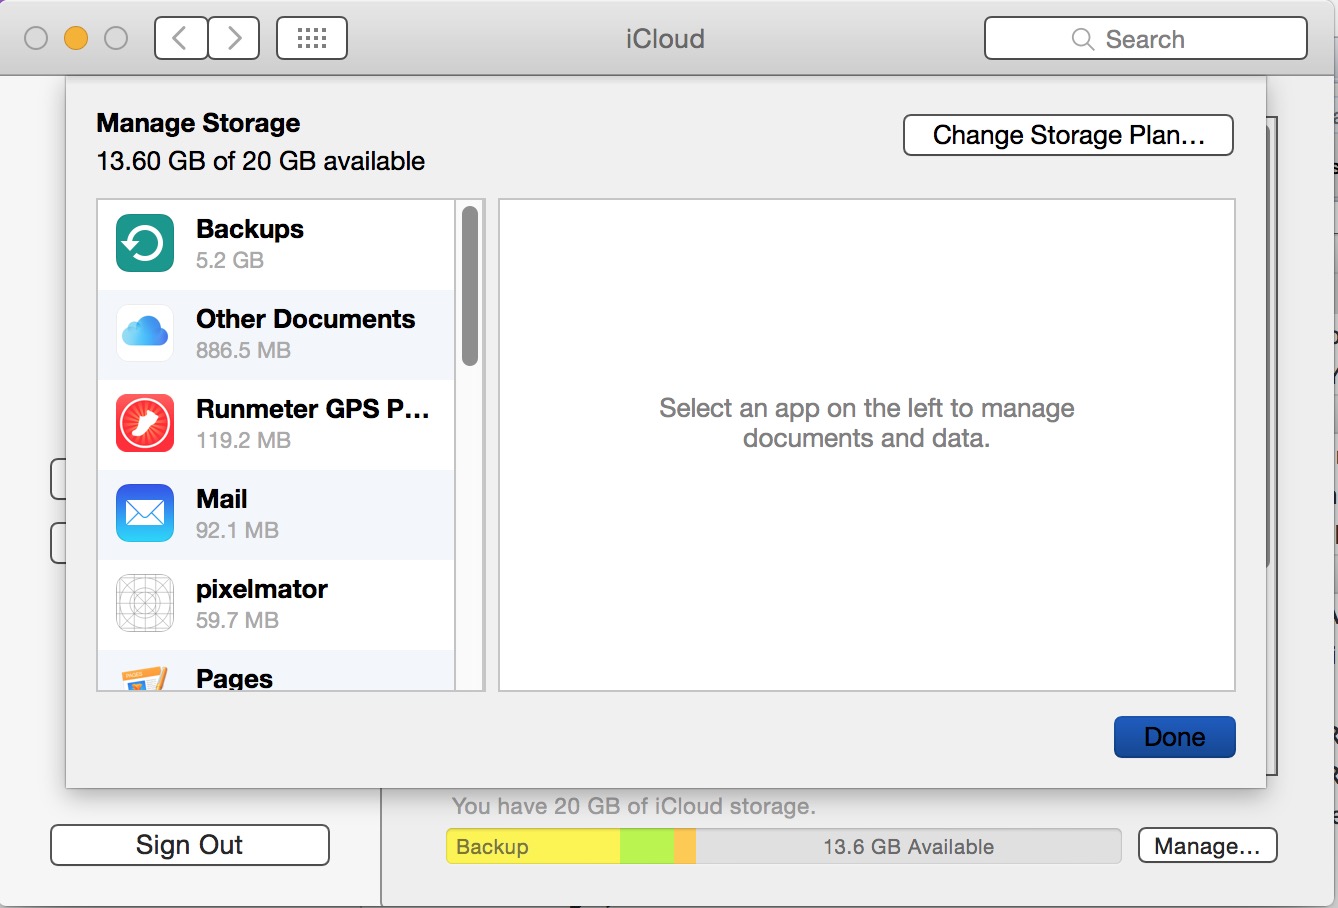
Task: Show all preferences grid button
Action: point(312,38)
